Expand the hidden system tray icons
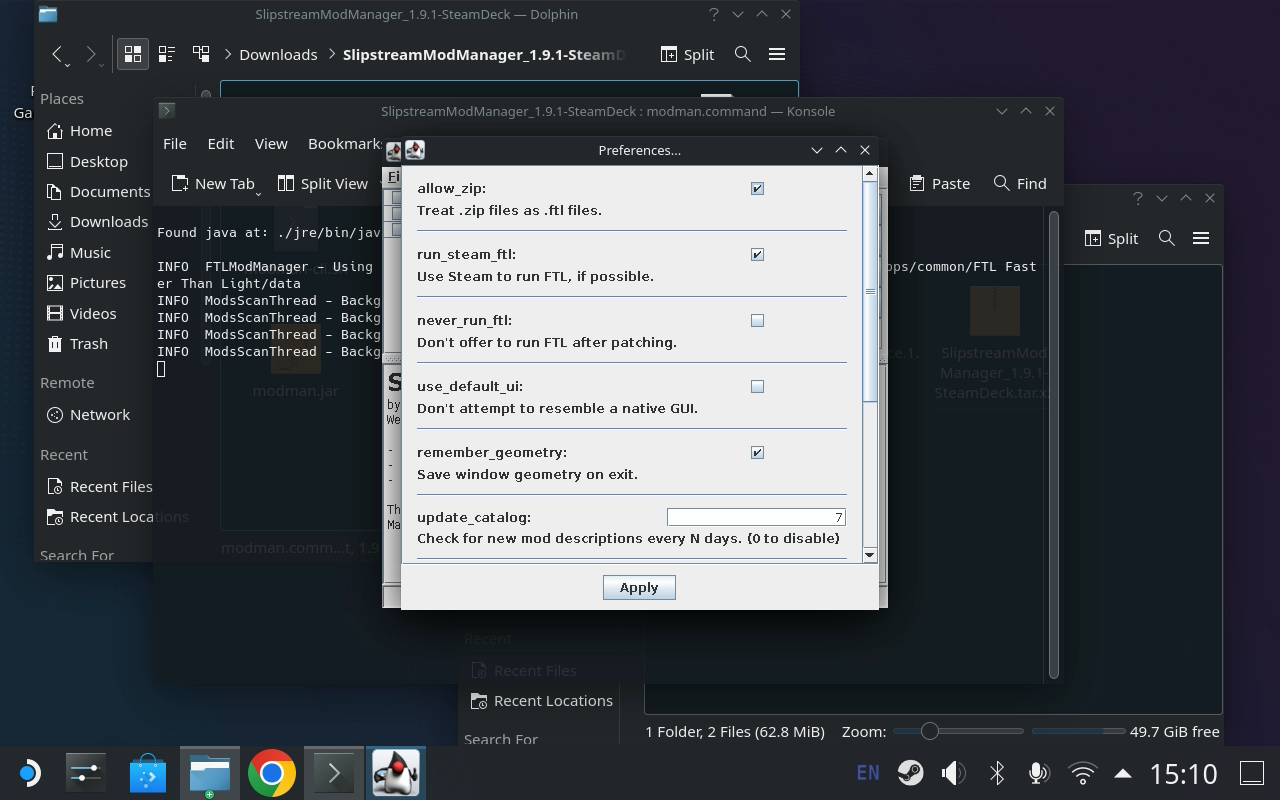 click(1123, 773)
